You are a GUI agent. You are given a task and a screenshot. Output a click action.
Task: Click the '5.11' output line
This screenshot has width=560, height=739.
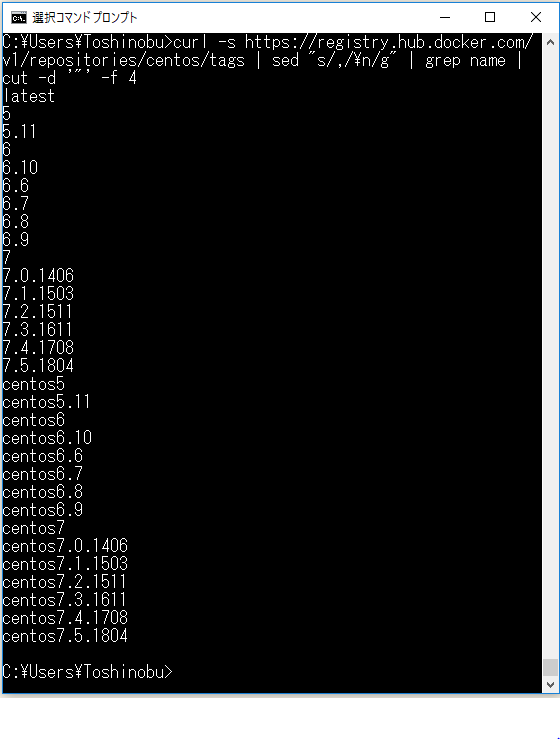click(19, 132)
